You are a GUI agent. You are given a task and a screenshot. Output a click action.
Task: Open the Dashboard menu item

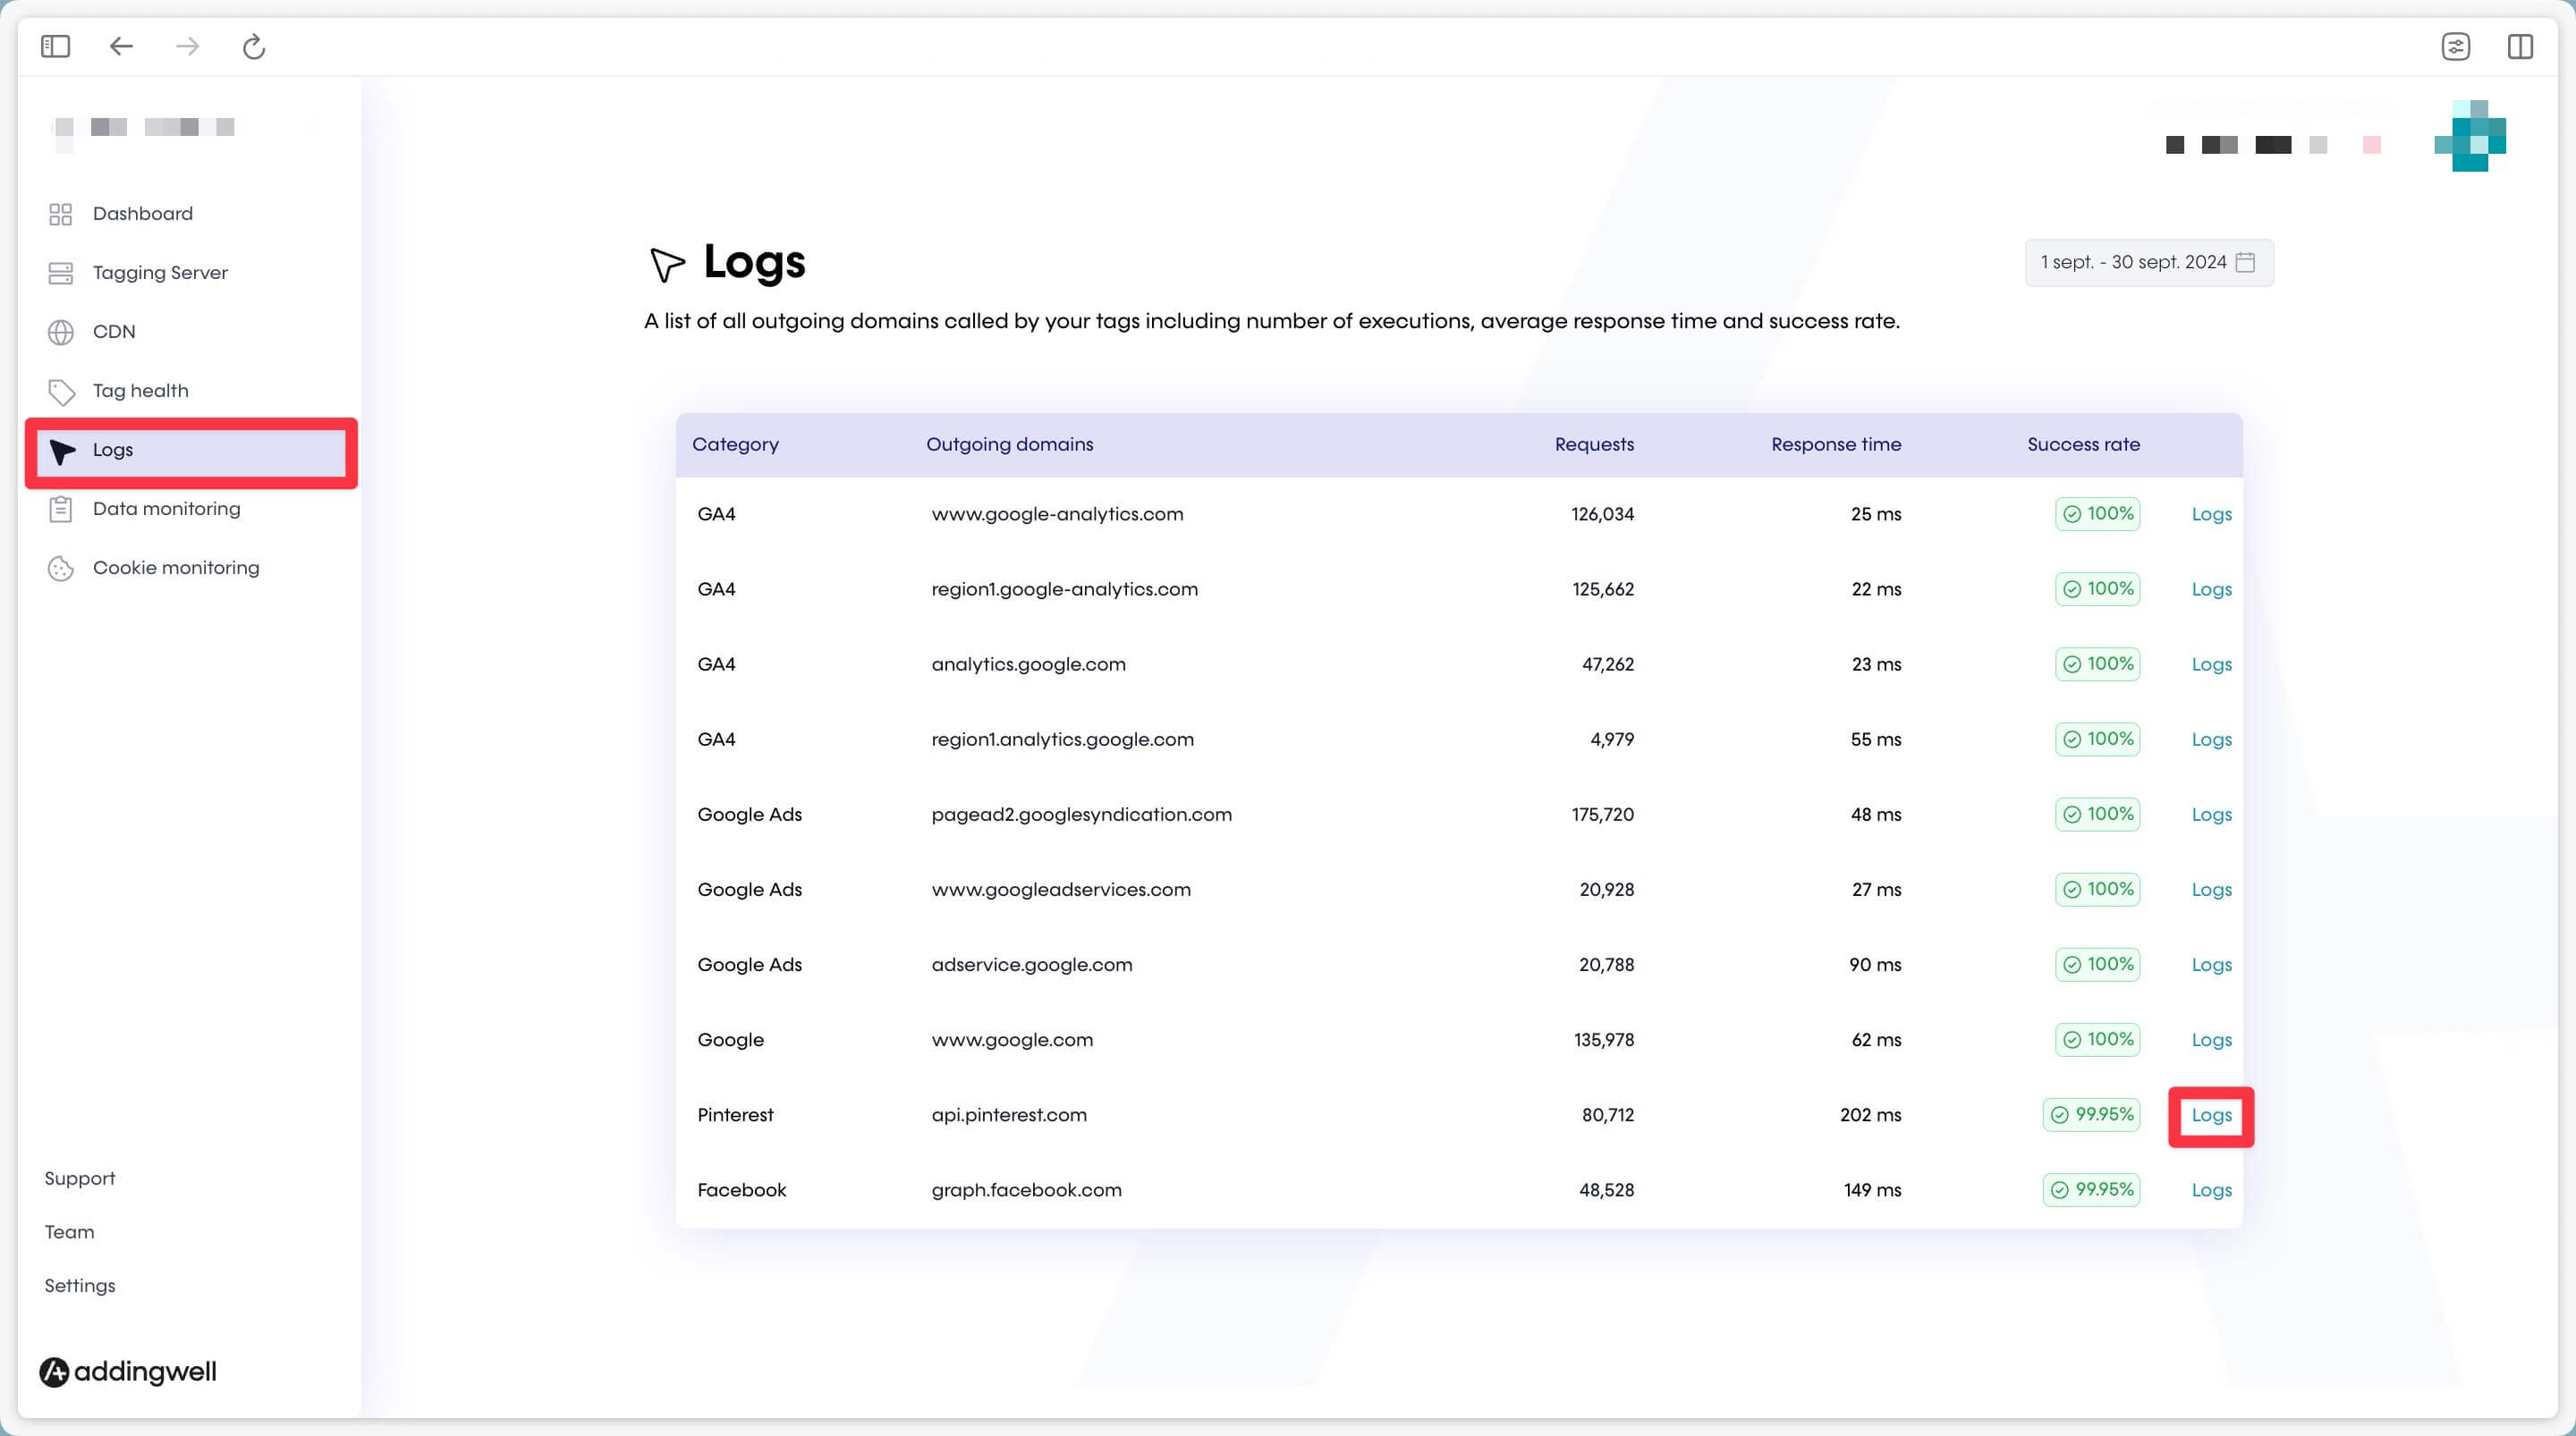pyautogui.click(x=143, y=214)
